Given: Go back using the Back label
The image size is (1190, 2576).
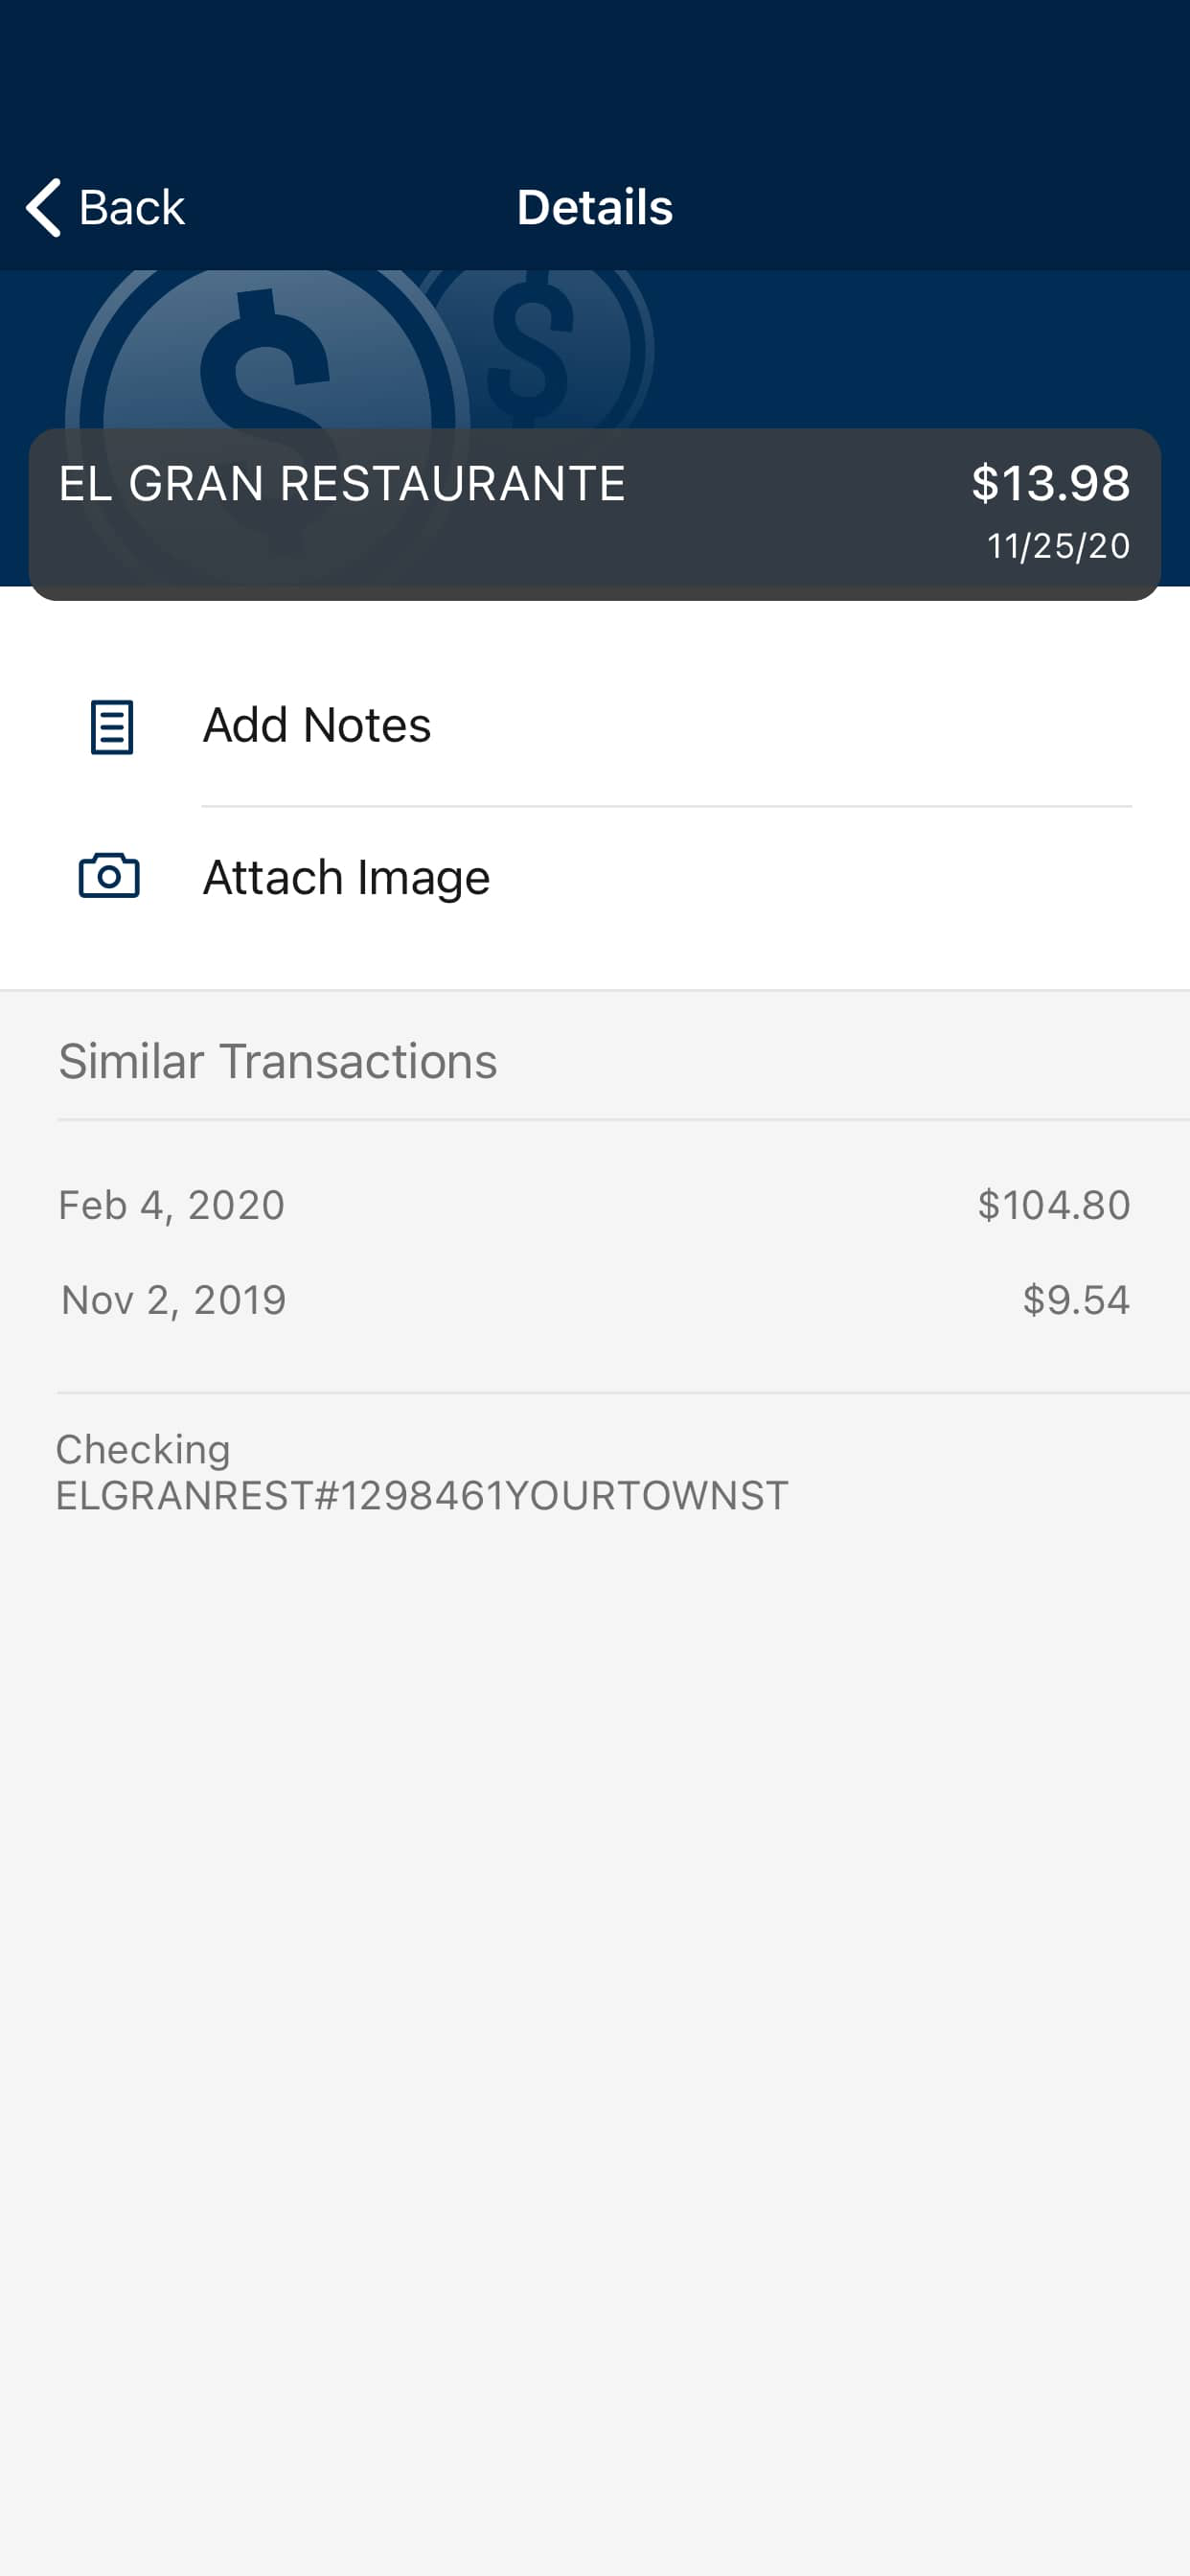Looking at the screenshot, I should pos(132,207).
